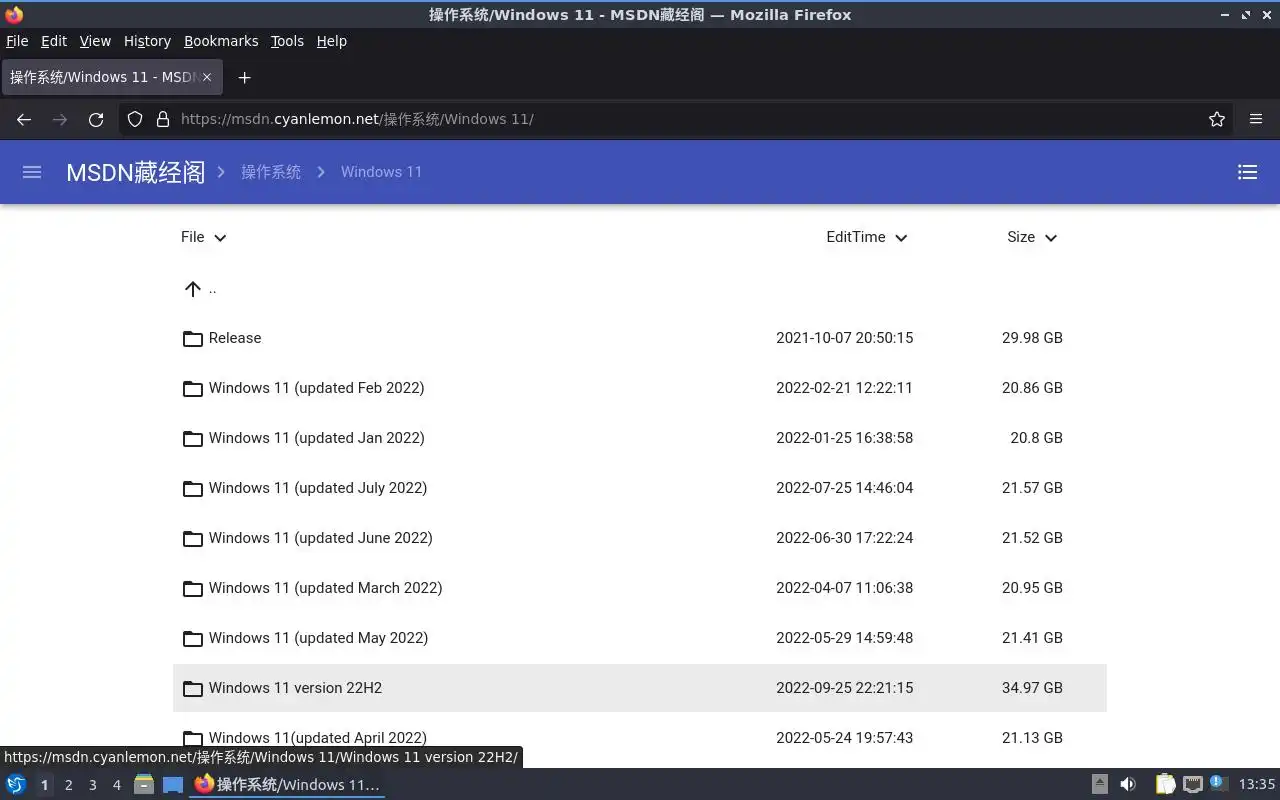Click the 2021-10-07 20:50:15 edit time
1280x800 pixels.
844,338
